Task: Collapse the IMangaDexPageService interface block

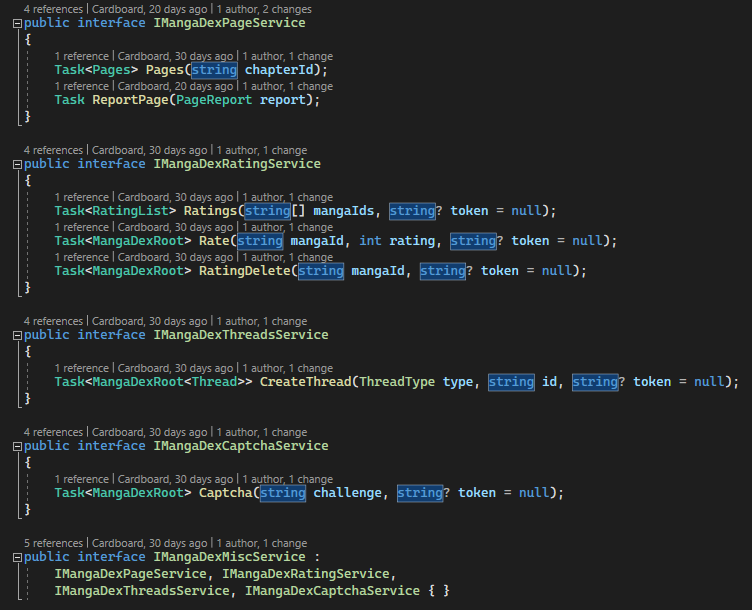Action: click(x=16, y=23)
